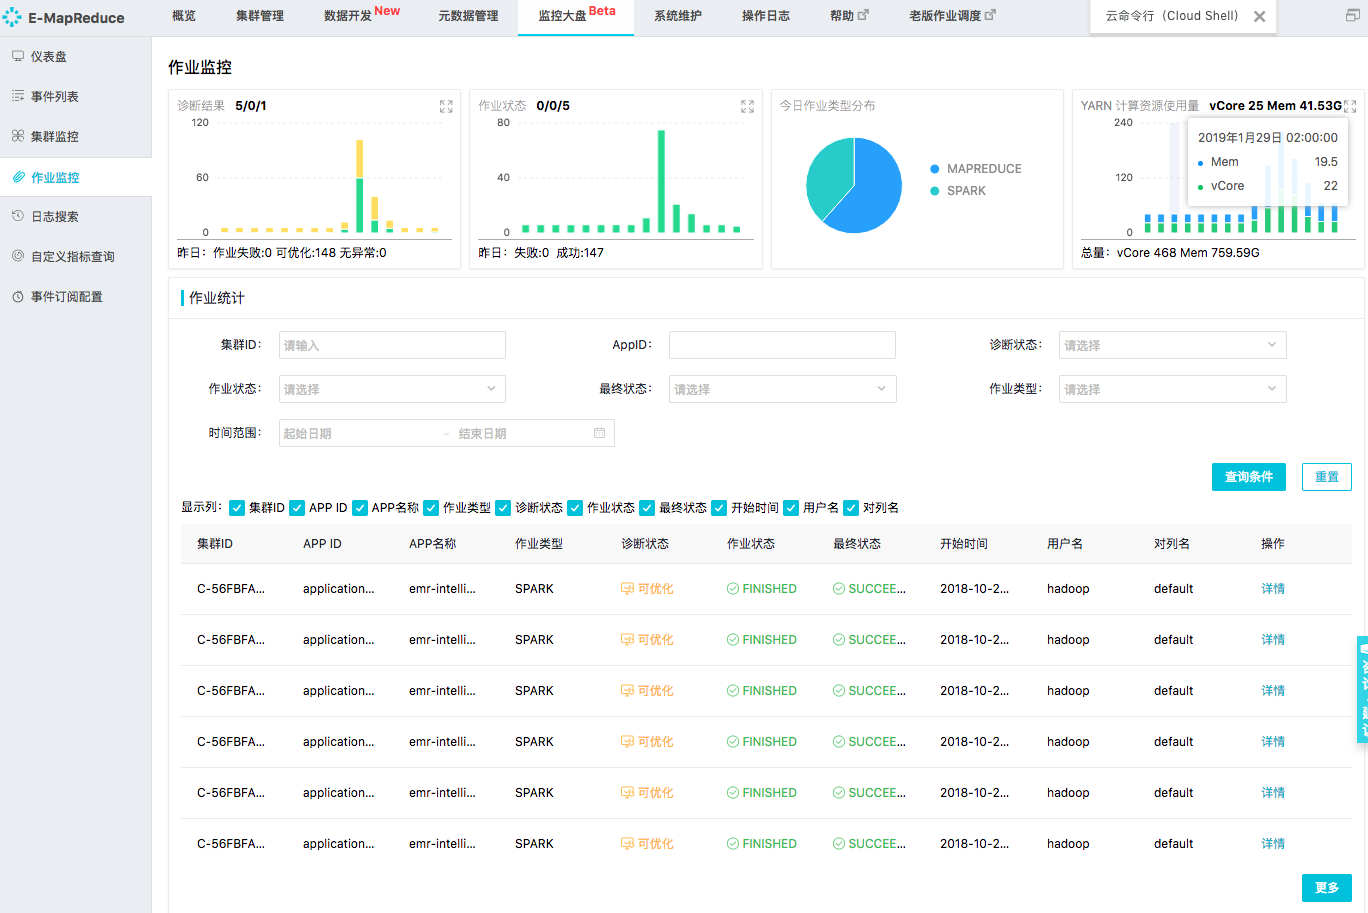The height and width of the screenshot is (913, 1368).
Task: Open 详情 for the first job row
Action: pyautogui.click(x=1273, y=589)
